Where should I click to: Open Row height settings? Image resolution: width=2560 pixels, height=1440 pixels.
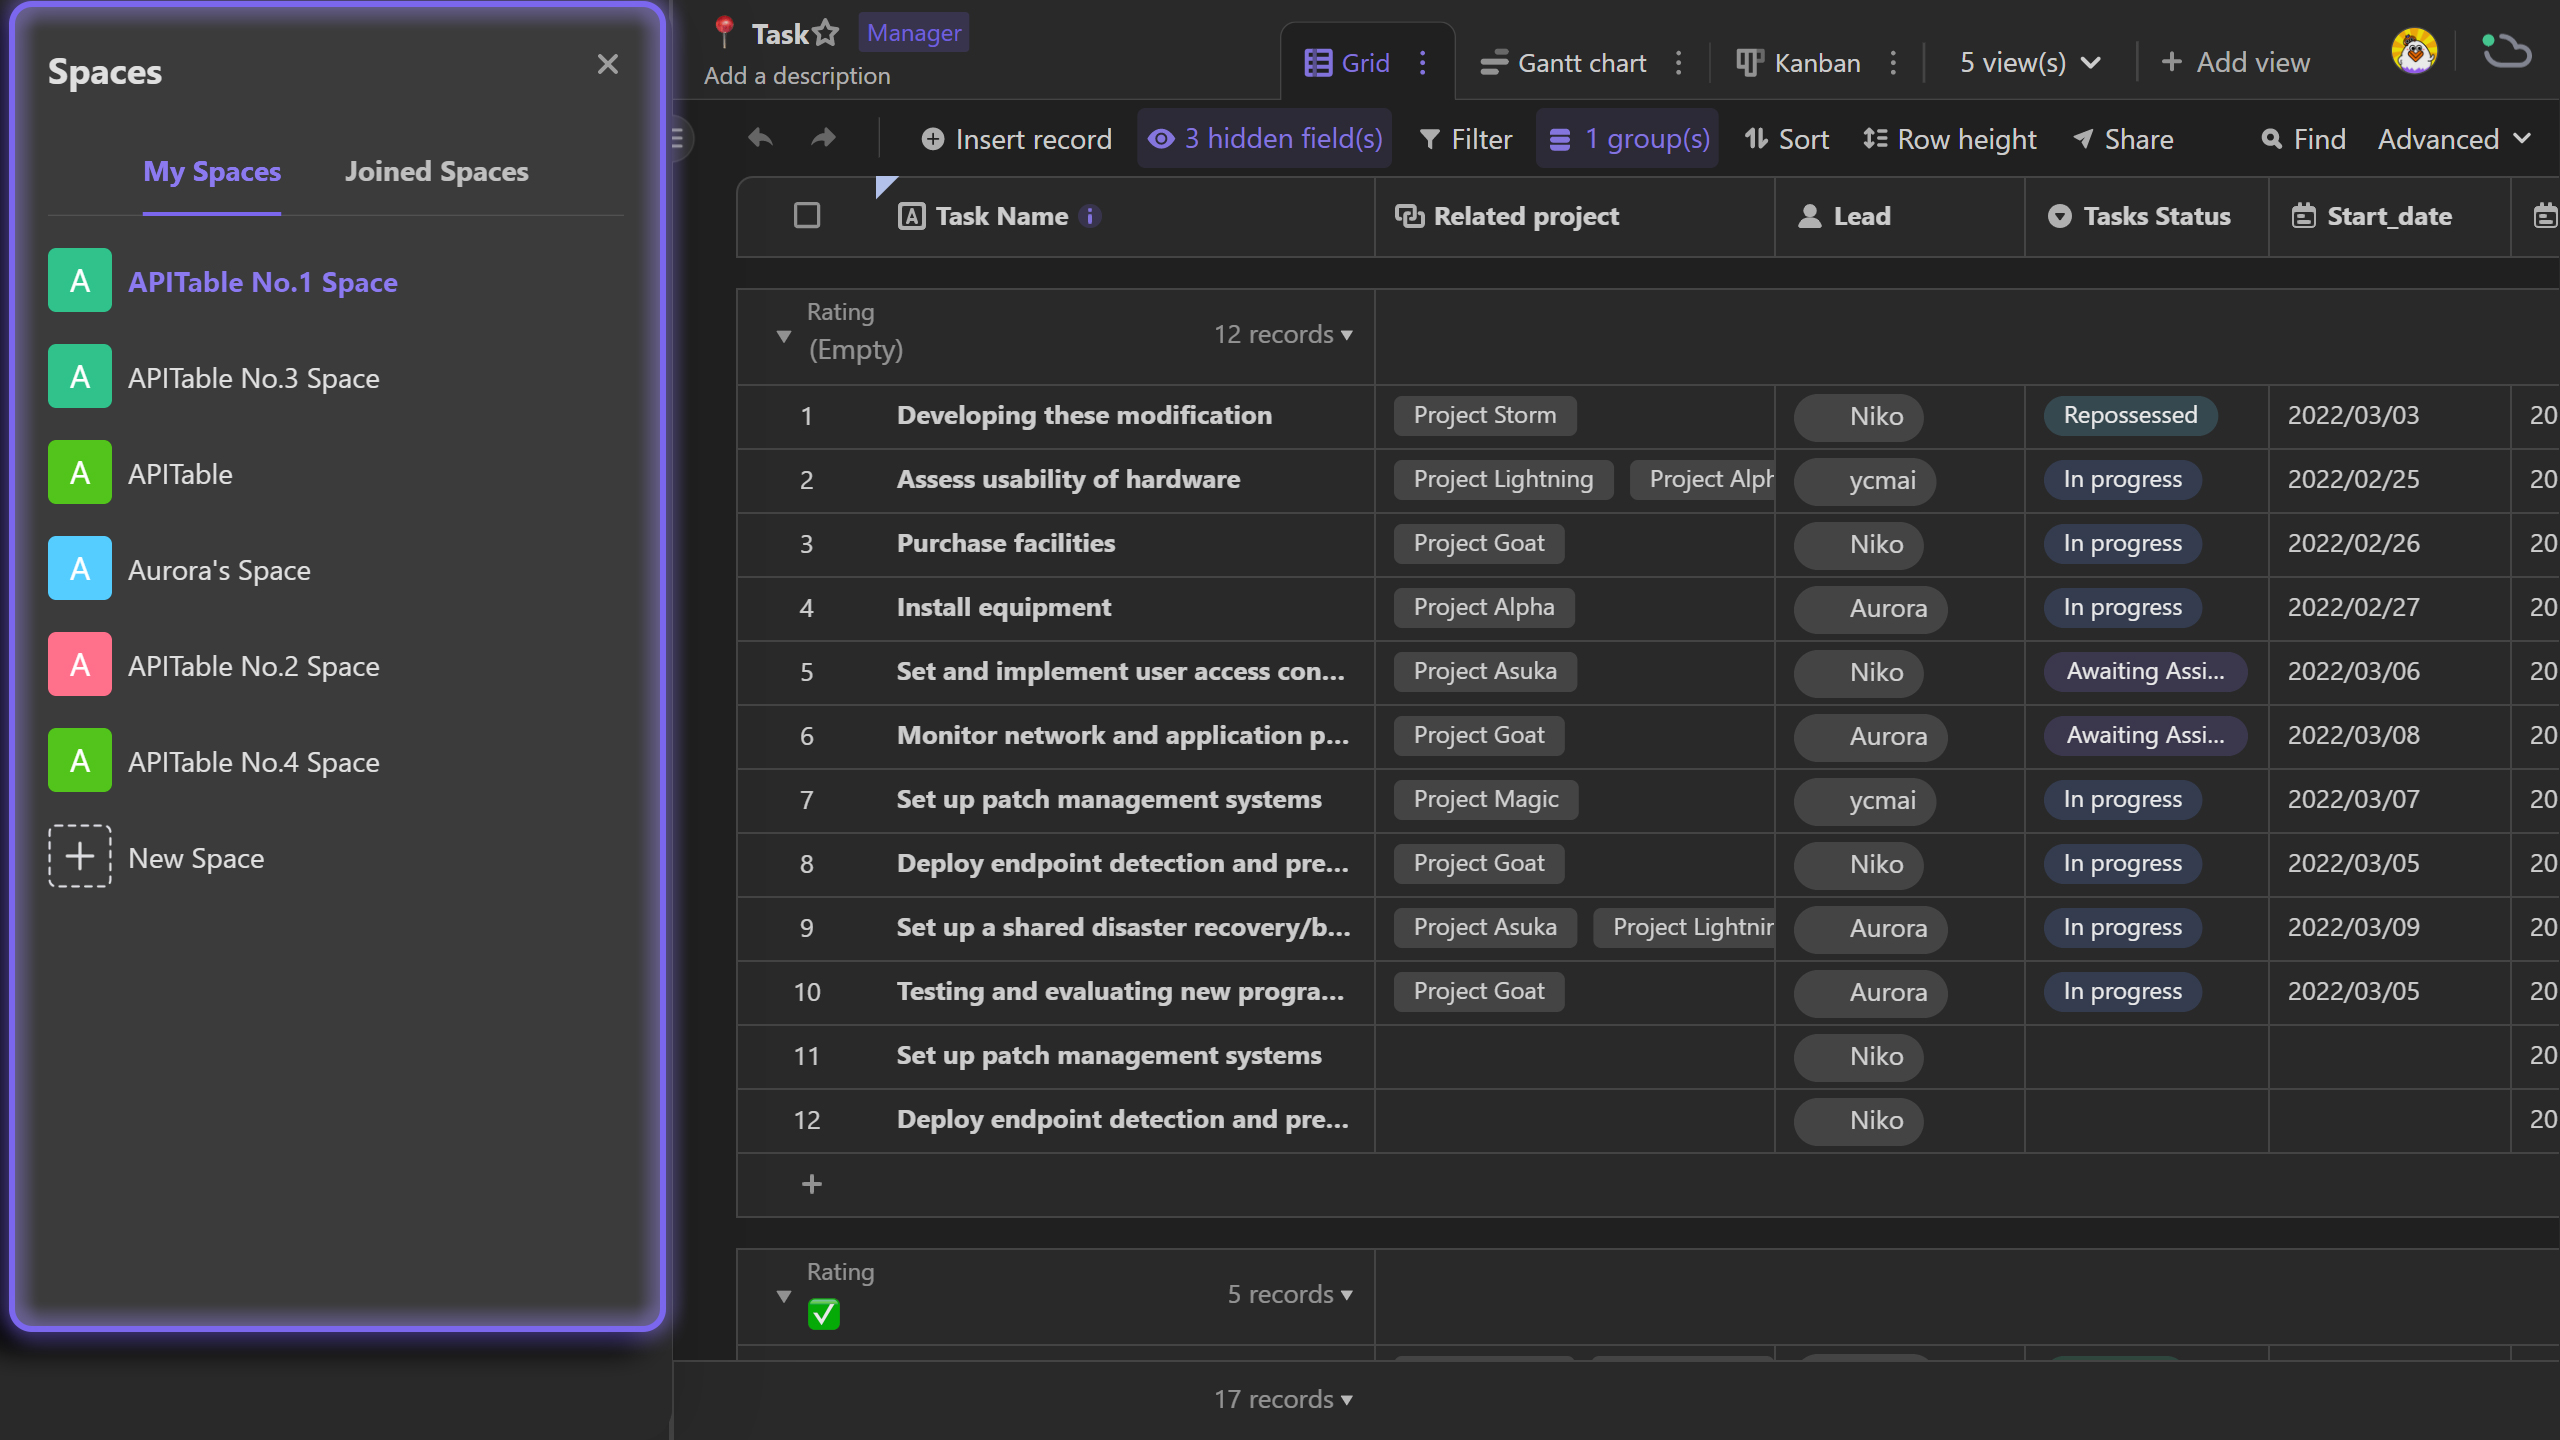pyautogui.click(x=1950, y=139)
